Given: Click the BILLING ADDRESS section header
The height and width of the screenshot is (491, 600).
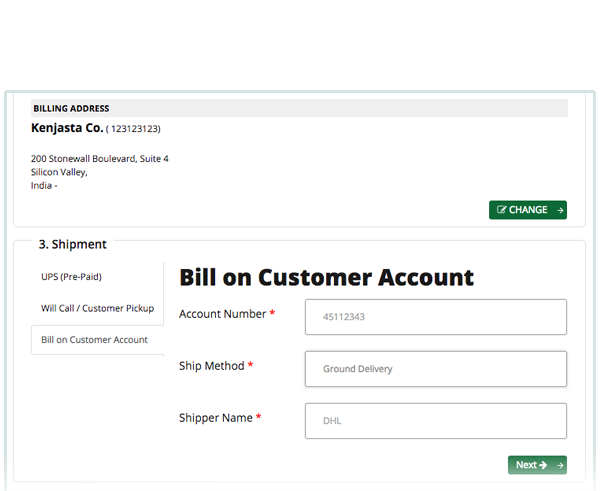Looking at the screenshot, I should 71,108.
